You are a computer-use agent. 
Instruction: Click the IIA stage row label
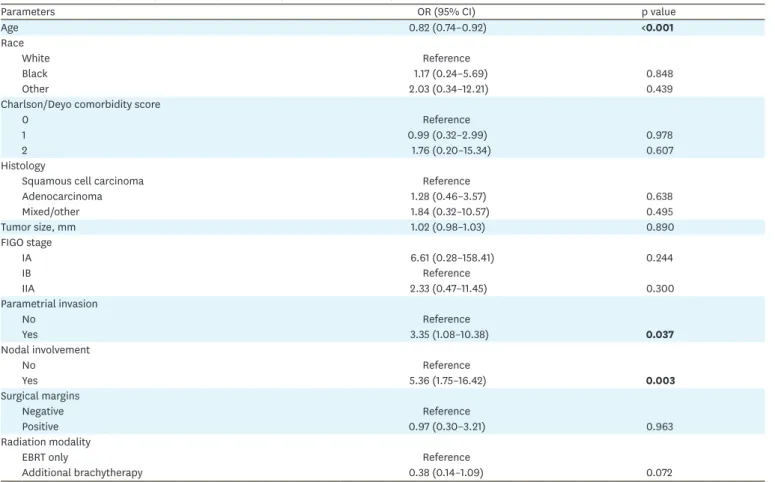point(28,288)
